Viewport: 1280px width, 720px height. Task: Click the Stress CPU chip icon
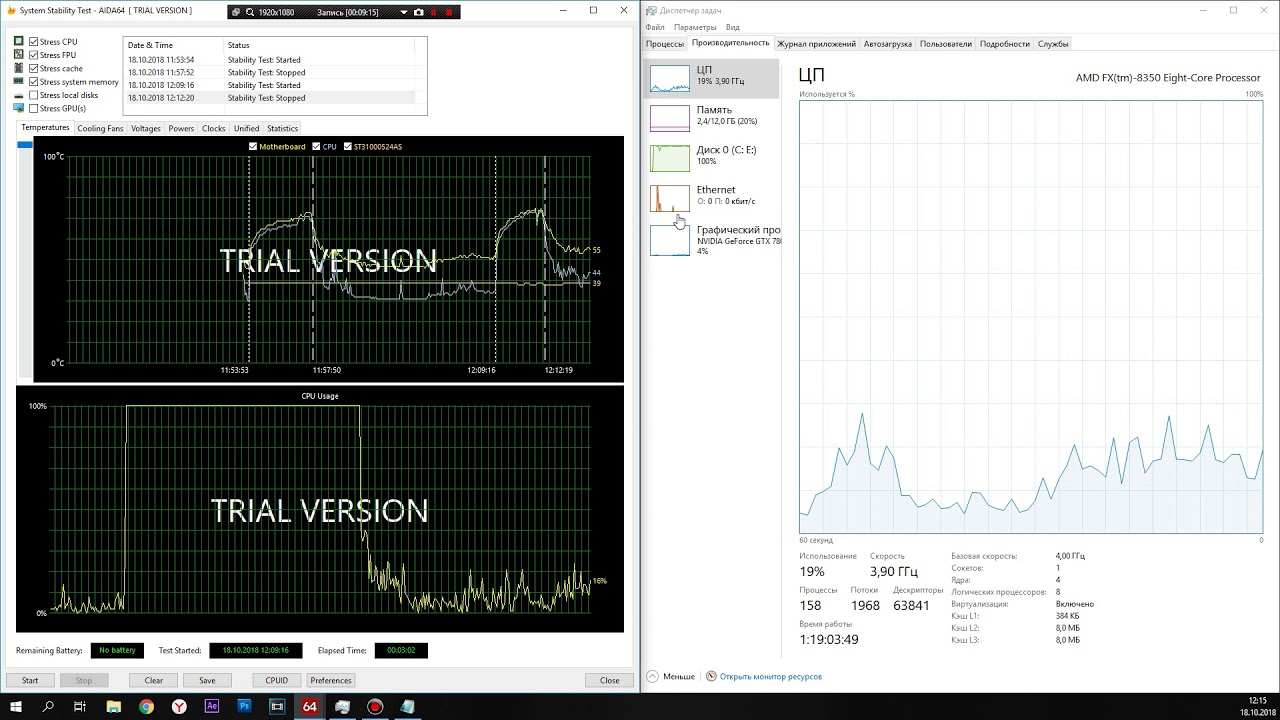click(19, 42)
